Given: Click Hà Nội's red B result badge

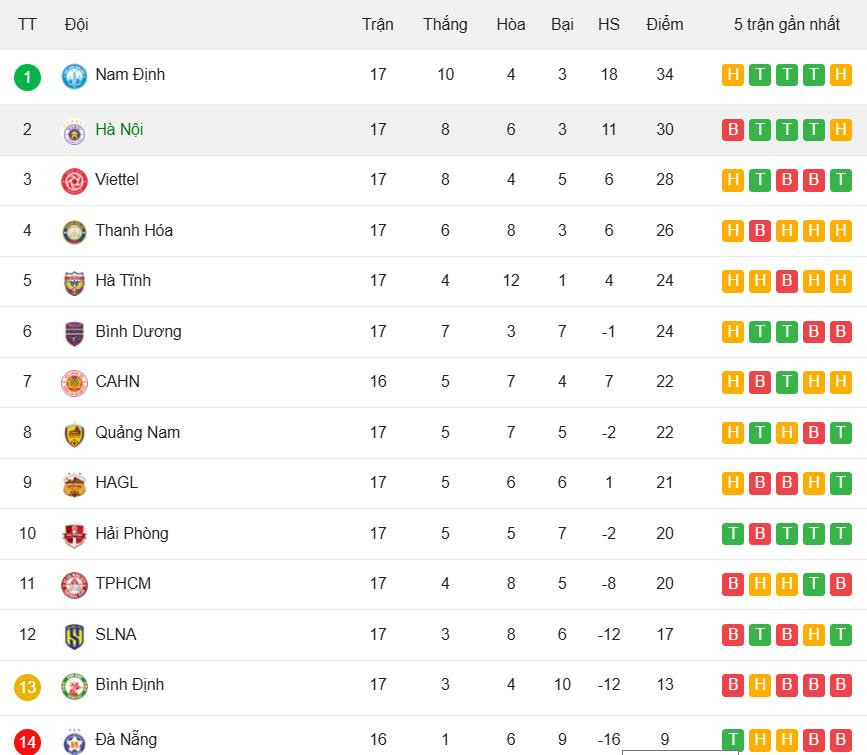Looking at the screenshot, I should click(x=733, y=130).
